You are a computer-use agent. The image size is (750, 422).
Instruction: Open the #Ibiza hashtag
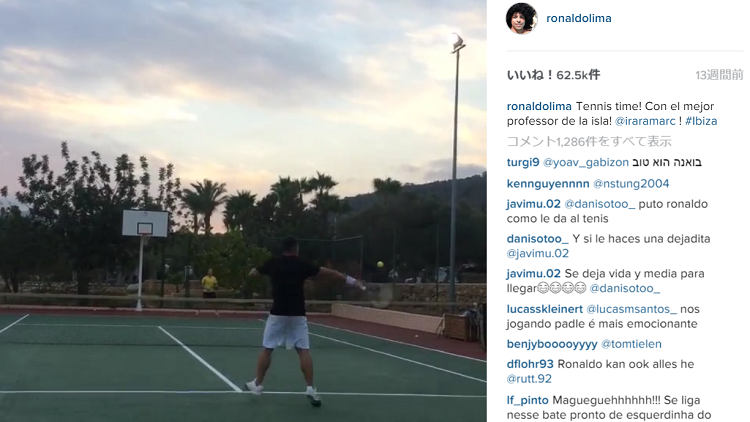point(701,121)
